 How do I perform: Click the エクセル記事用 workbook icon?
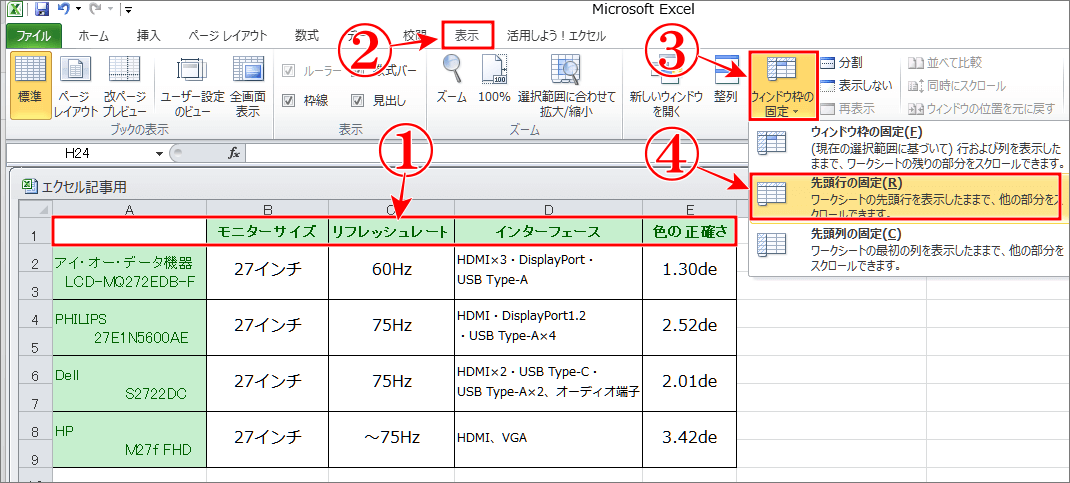(x=29, y=186)
